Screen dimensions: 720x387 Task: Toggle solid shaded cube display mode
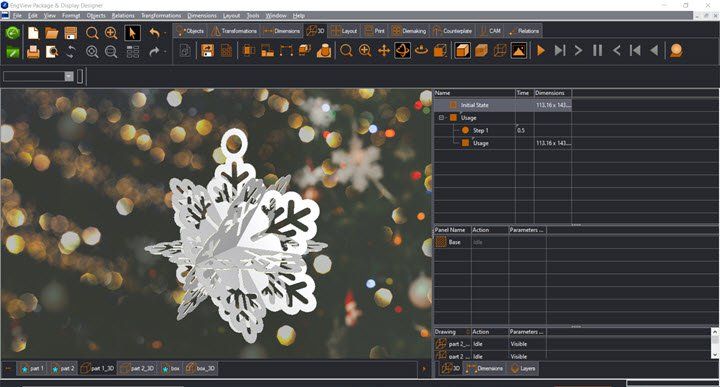coord(462,50)
